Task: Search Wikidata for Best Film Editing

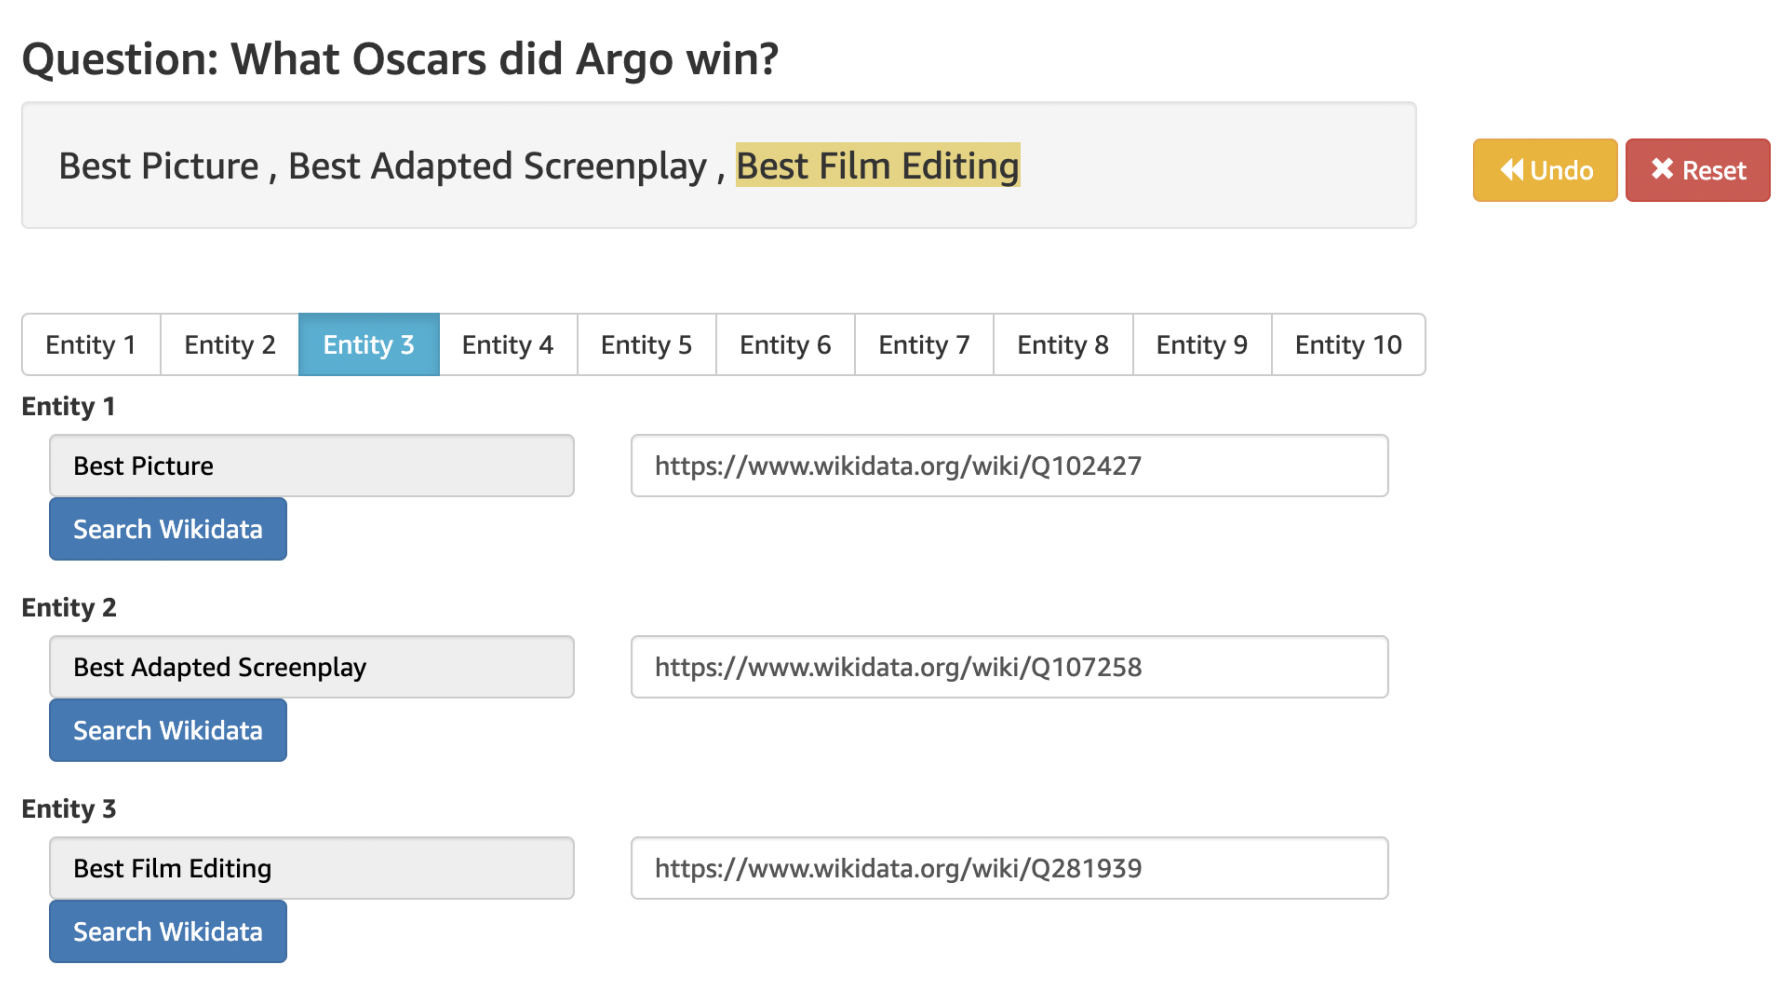Action: tap(168, 931)
